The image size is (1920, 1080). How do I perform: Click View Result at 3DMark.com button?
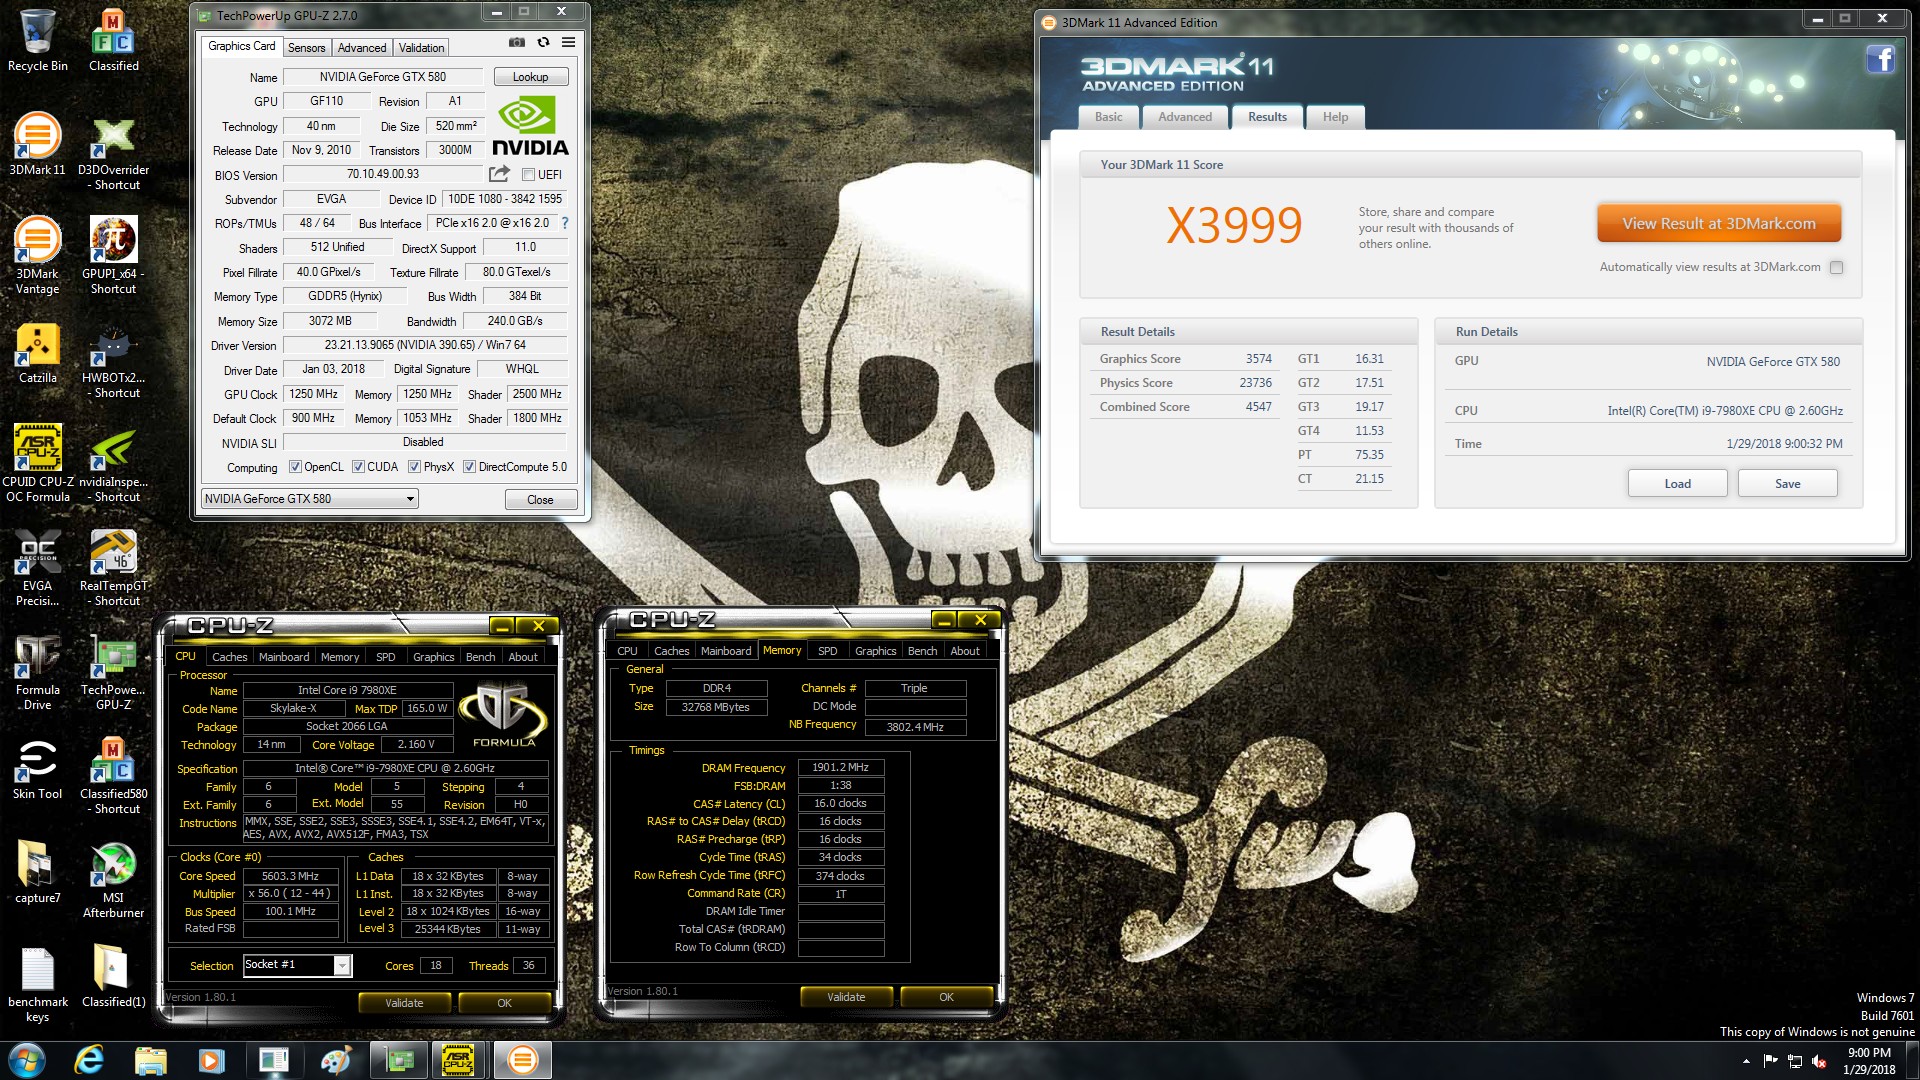coord(1719,223)
